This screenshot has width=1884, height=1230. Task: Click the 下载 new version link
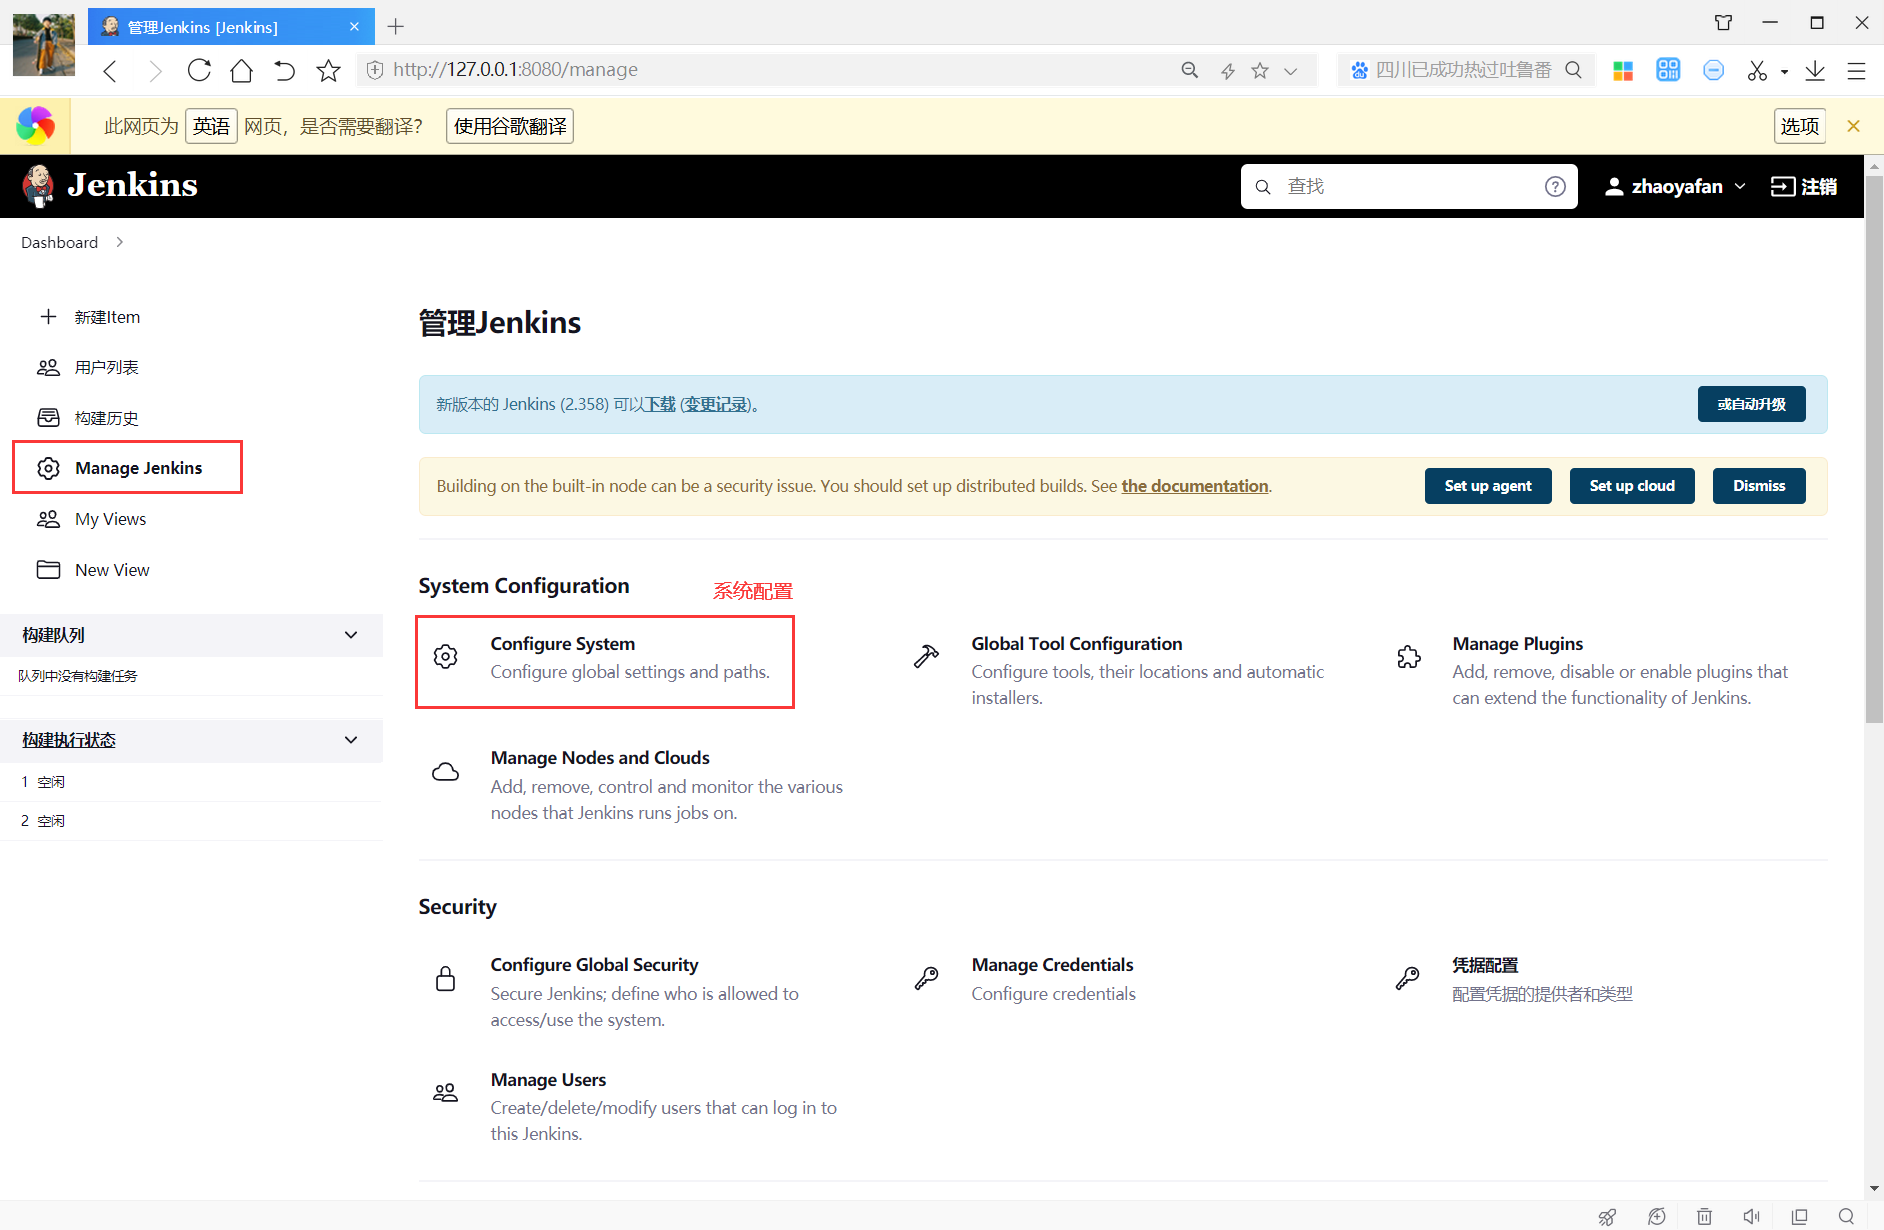coord(660,404)
